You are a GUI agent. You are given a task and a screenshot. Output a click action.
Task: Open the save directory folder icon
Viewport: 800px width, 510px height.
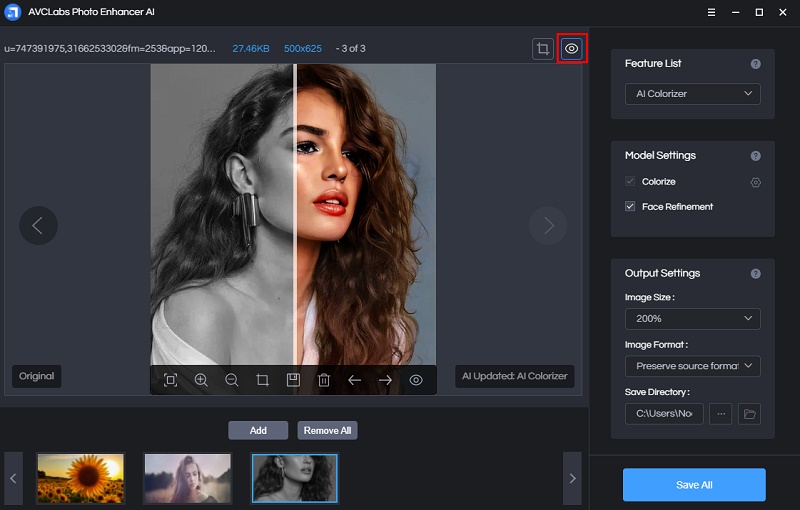click(x=749, y=414)
